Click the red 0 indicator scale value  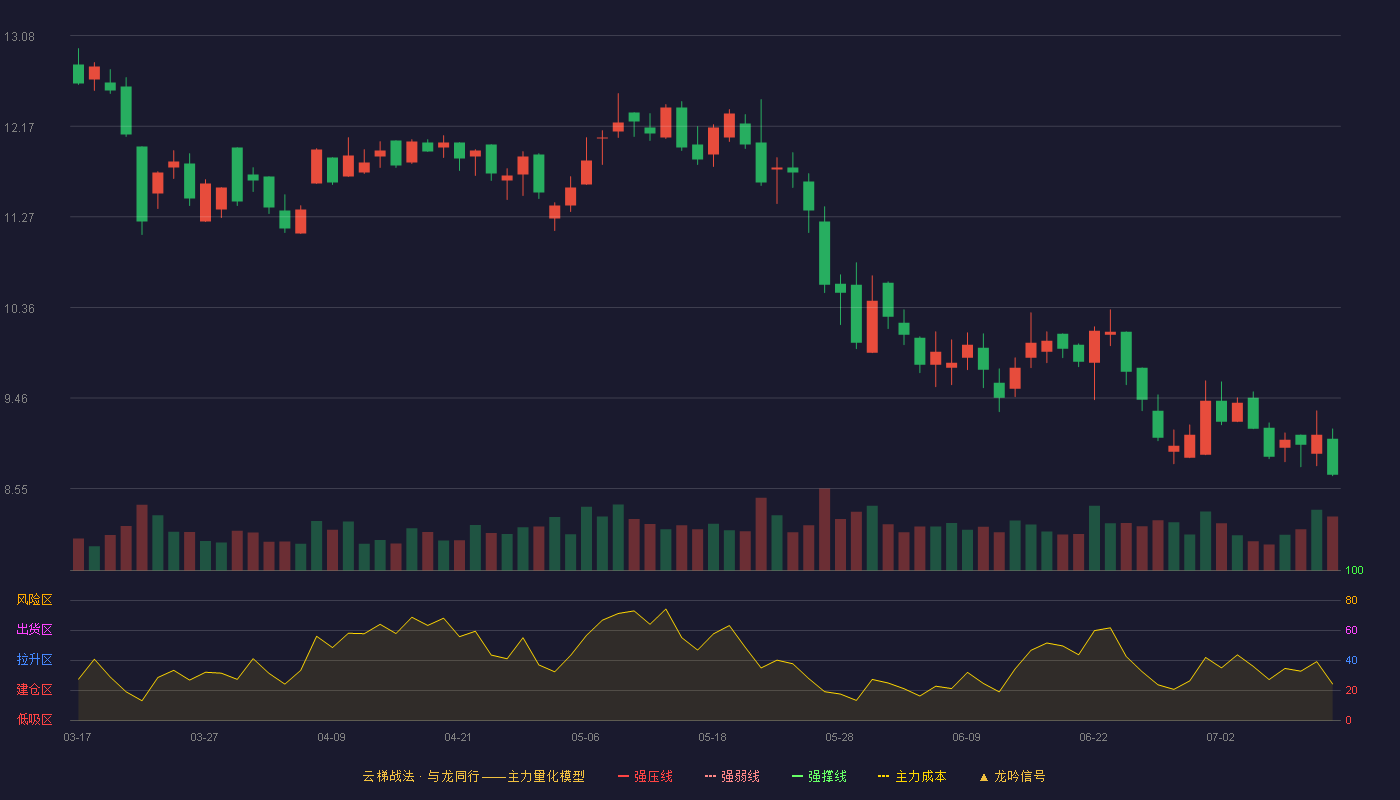(x=1348, y=721)
